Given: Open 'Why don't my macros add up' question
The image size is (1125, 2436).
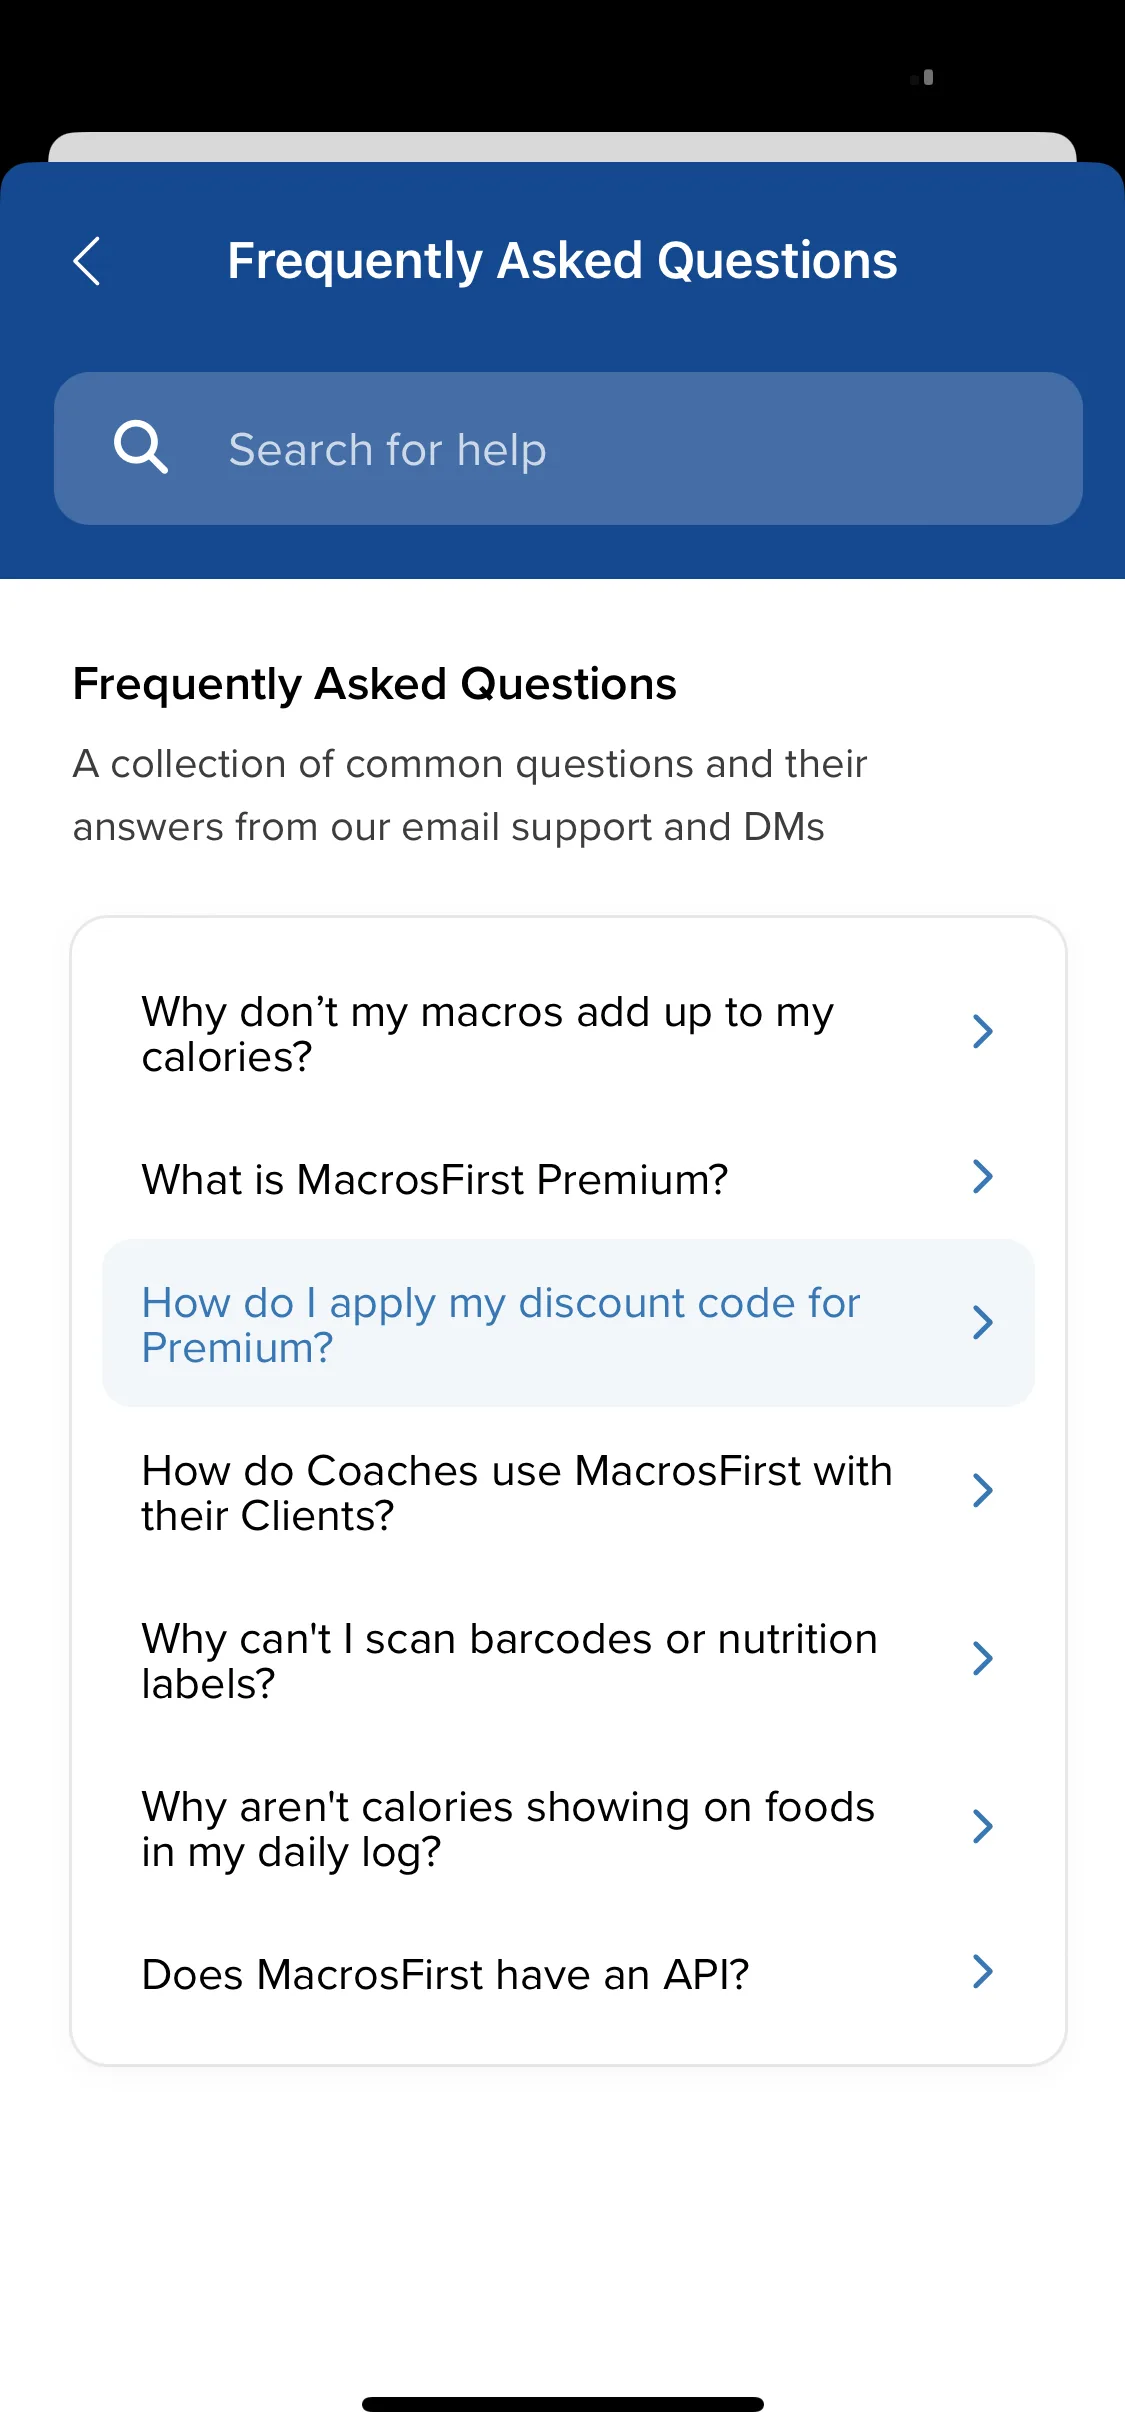Looking at the screenshot, I should (x=568, y=1035).
